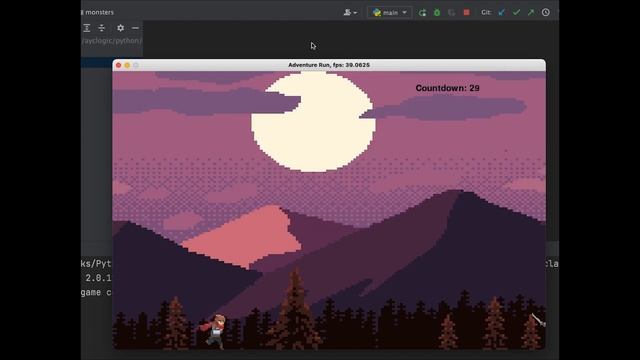Click the sword item at right edge of game
The height and width of the screenshot is (360, 640).
538,320
